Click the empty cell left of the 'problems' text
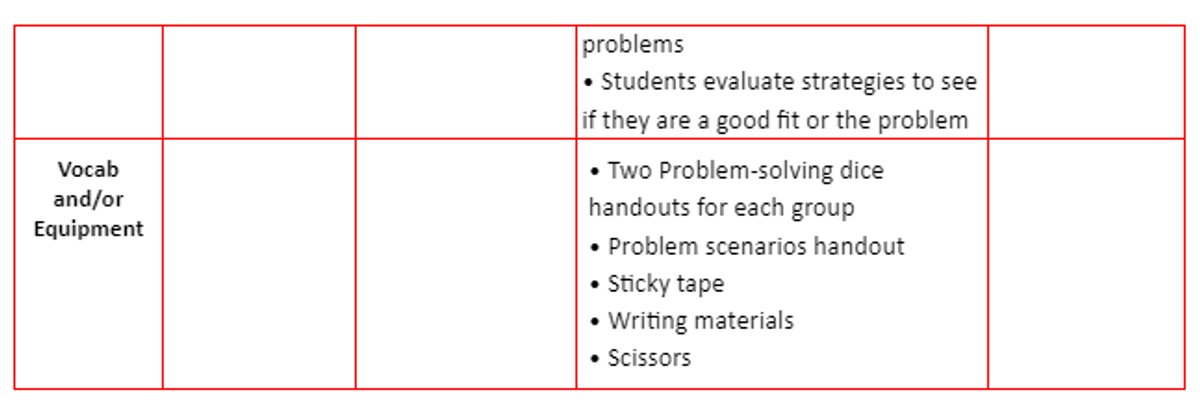The image size is (1200, 414). pos(466,82)
